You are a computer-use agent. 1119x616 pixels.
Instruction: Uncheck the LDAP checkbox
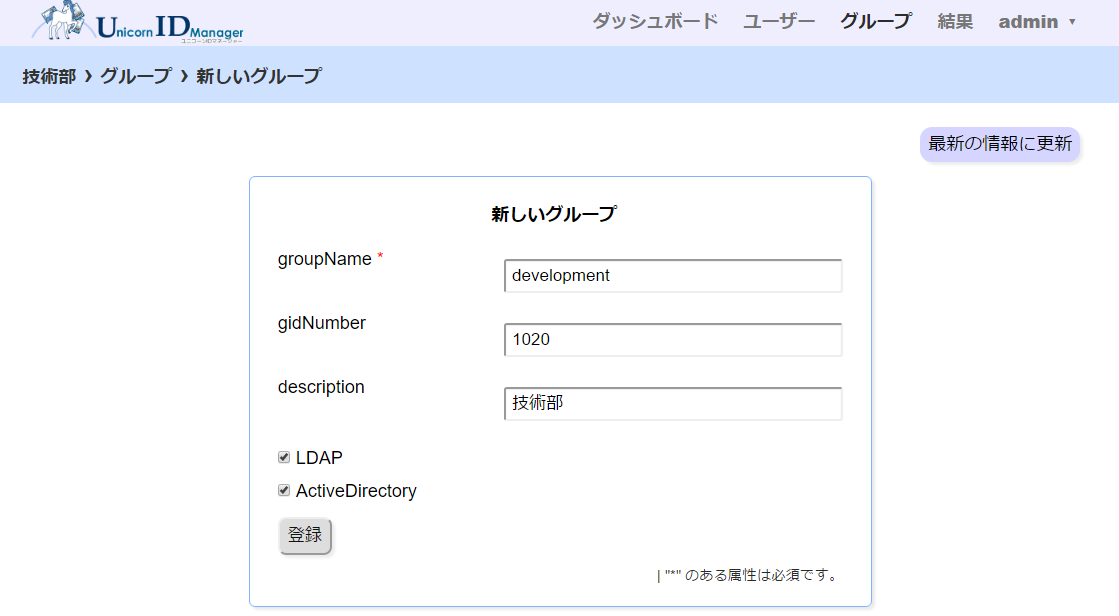284,457
